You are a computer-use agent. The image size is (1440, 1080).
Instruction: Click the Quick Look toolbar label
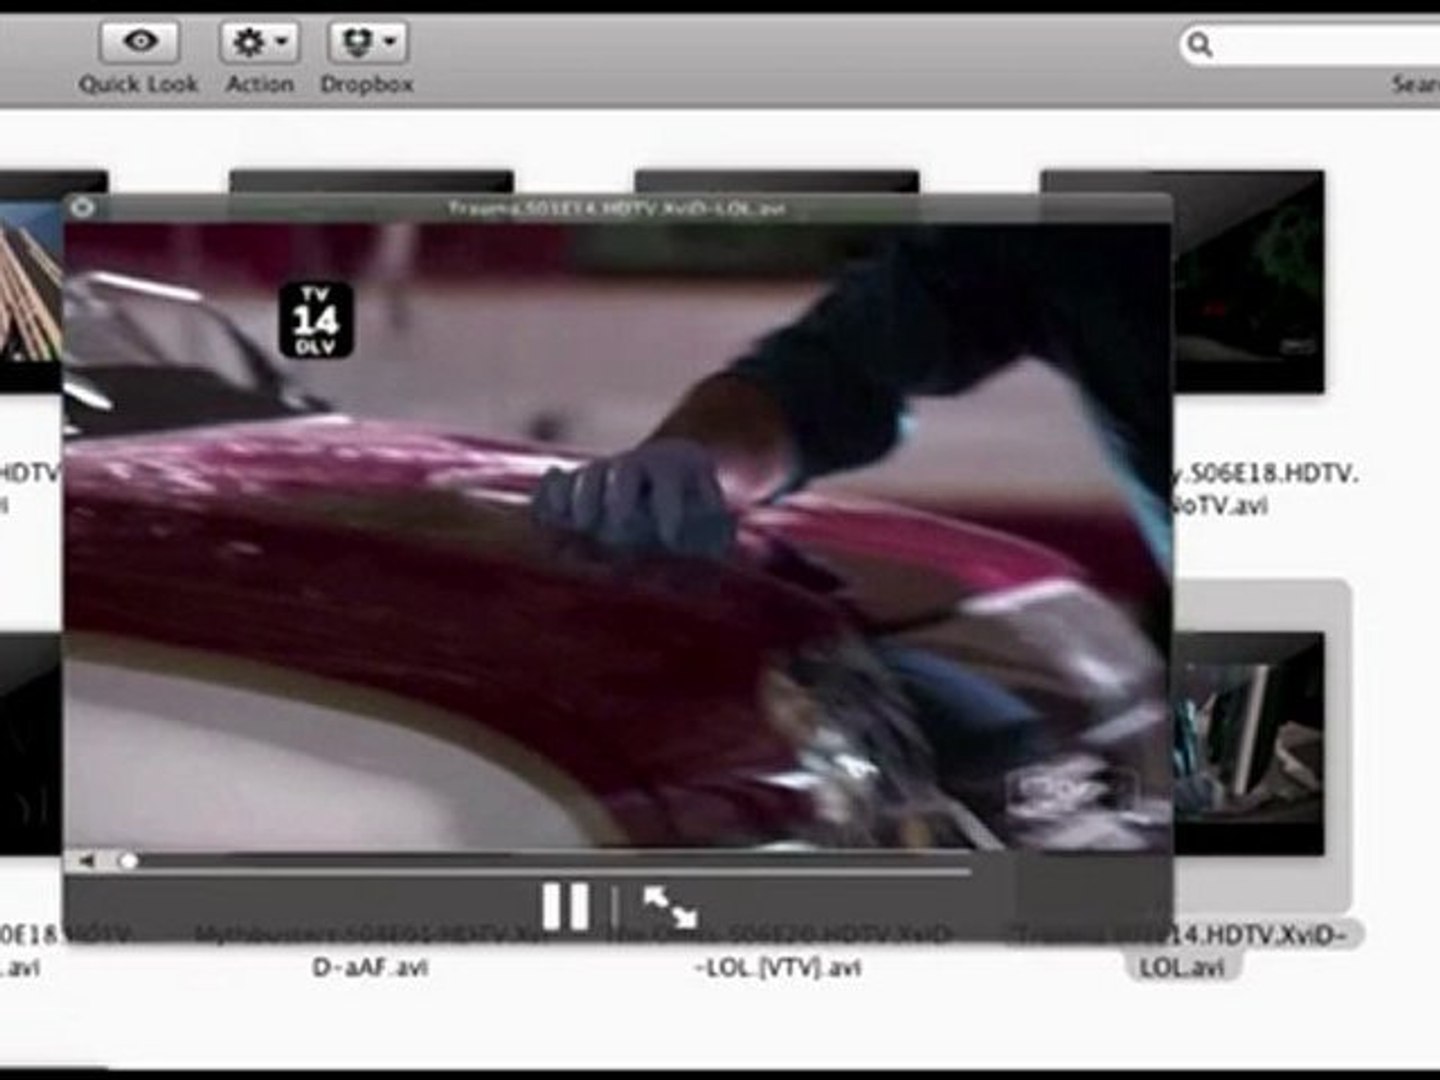click(139, 85)
